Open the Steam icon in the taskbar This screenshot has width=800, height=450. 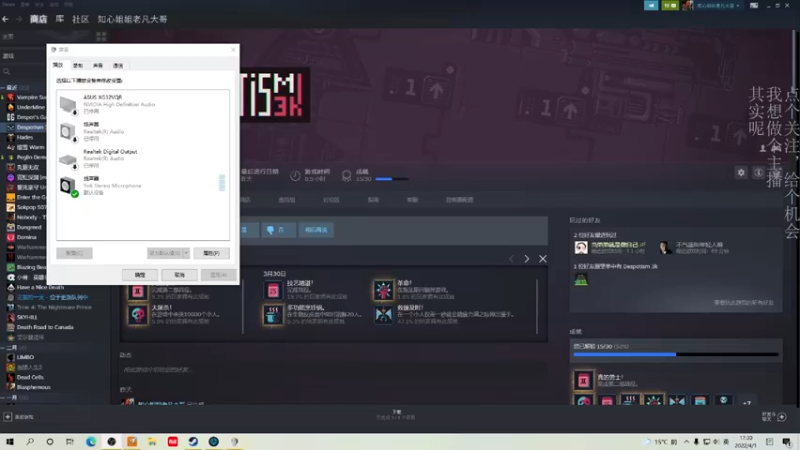193,441
